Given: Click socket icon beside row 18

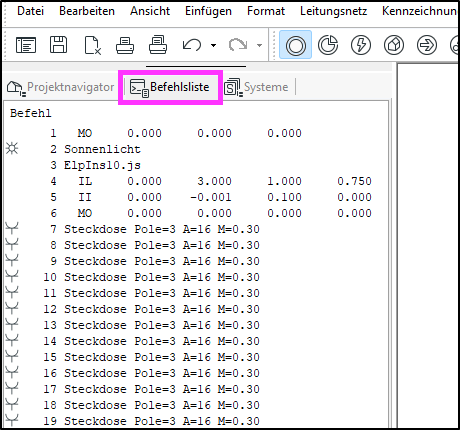Looking at the screenshot, I should pyautogui.click(x=12, y=405).
